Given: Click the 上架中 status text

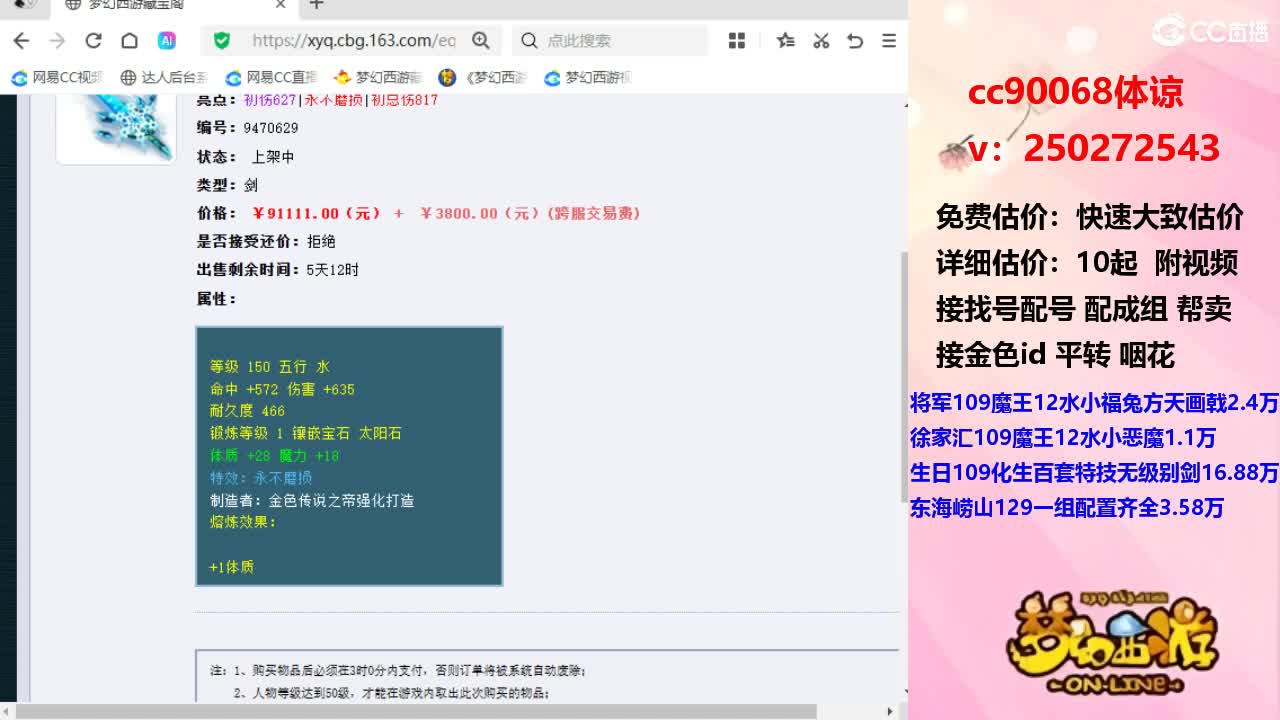Looking at the screenshot, I should pos(272,157).
